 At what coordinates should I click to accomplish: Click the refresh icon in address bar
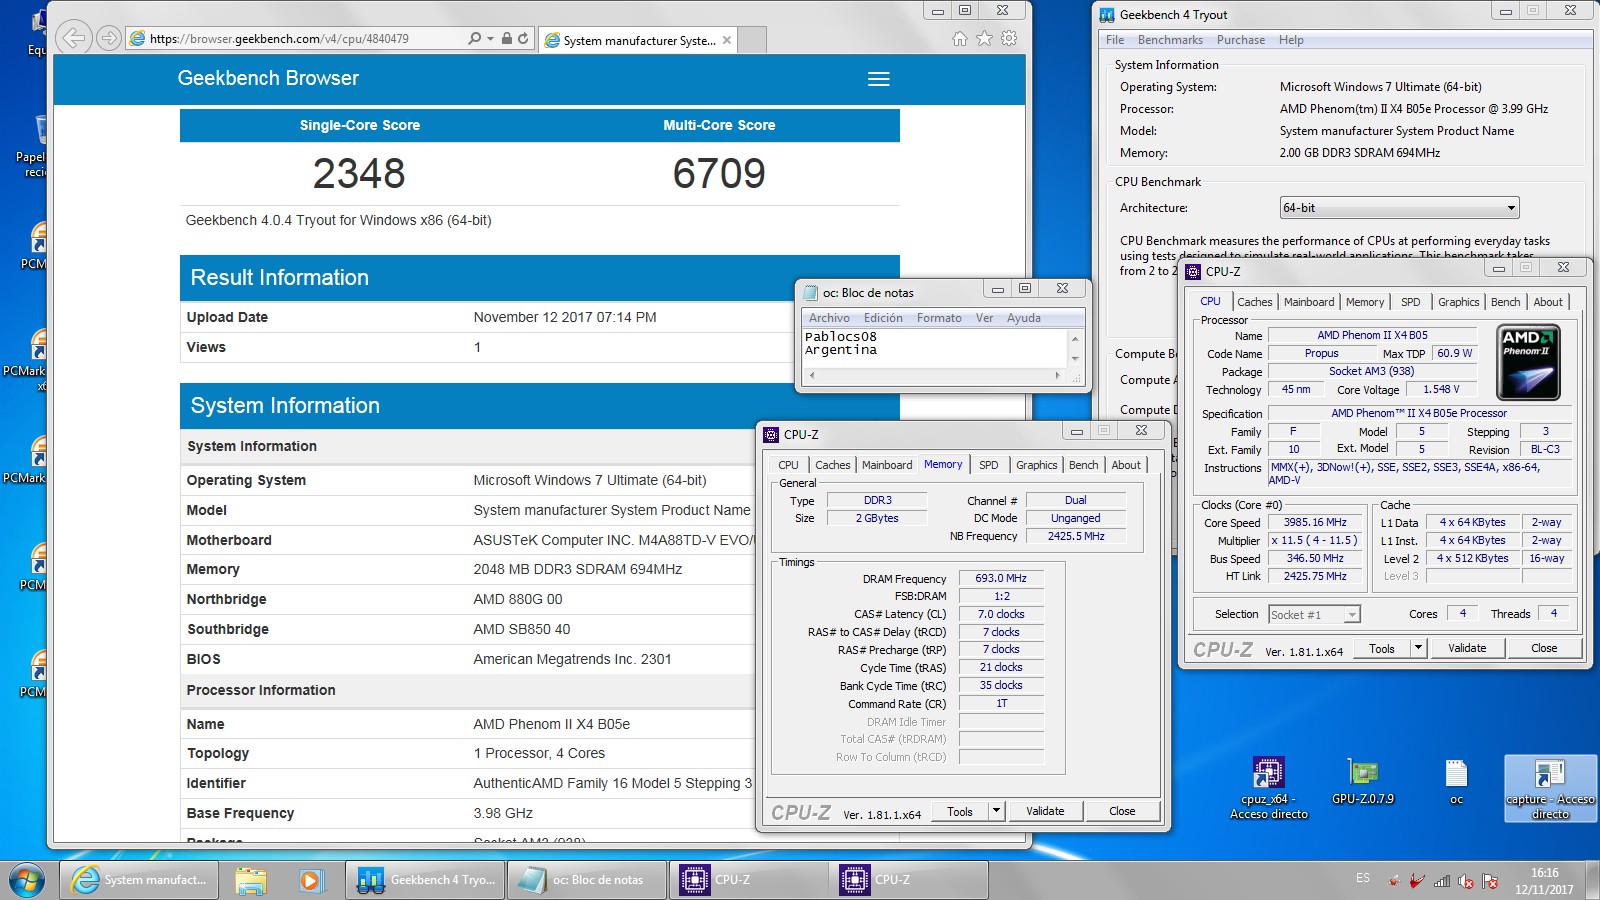(x=523, y=38)
